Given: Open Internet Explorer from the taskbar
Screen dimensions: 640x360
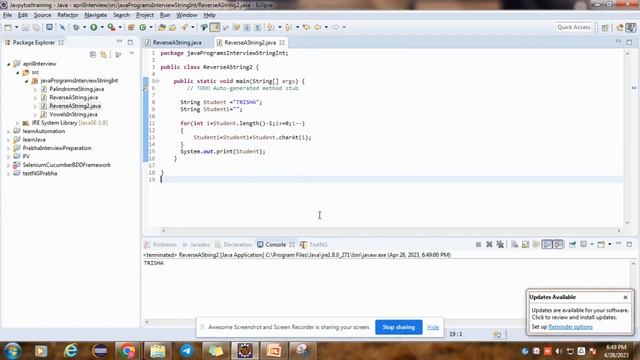Looking at the screenshot, I should click(71, 351).
